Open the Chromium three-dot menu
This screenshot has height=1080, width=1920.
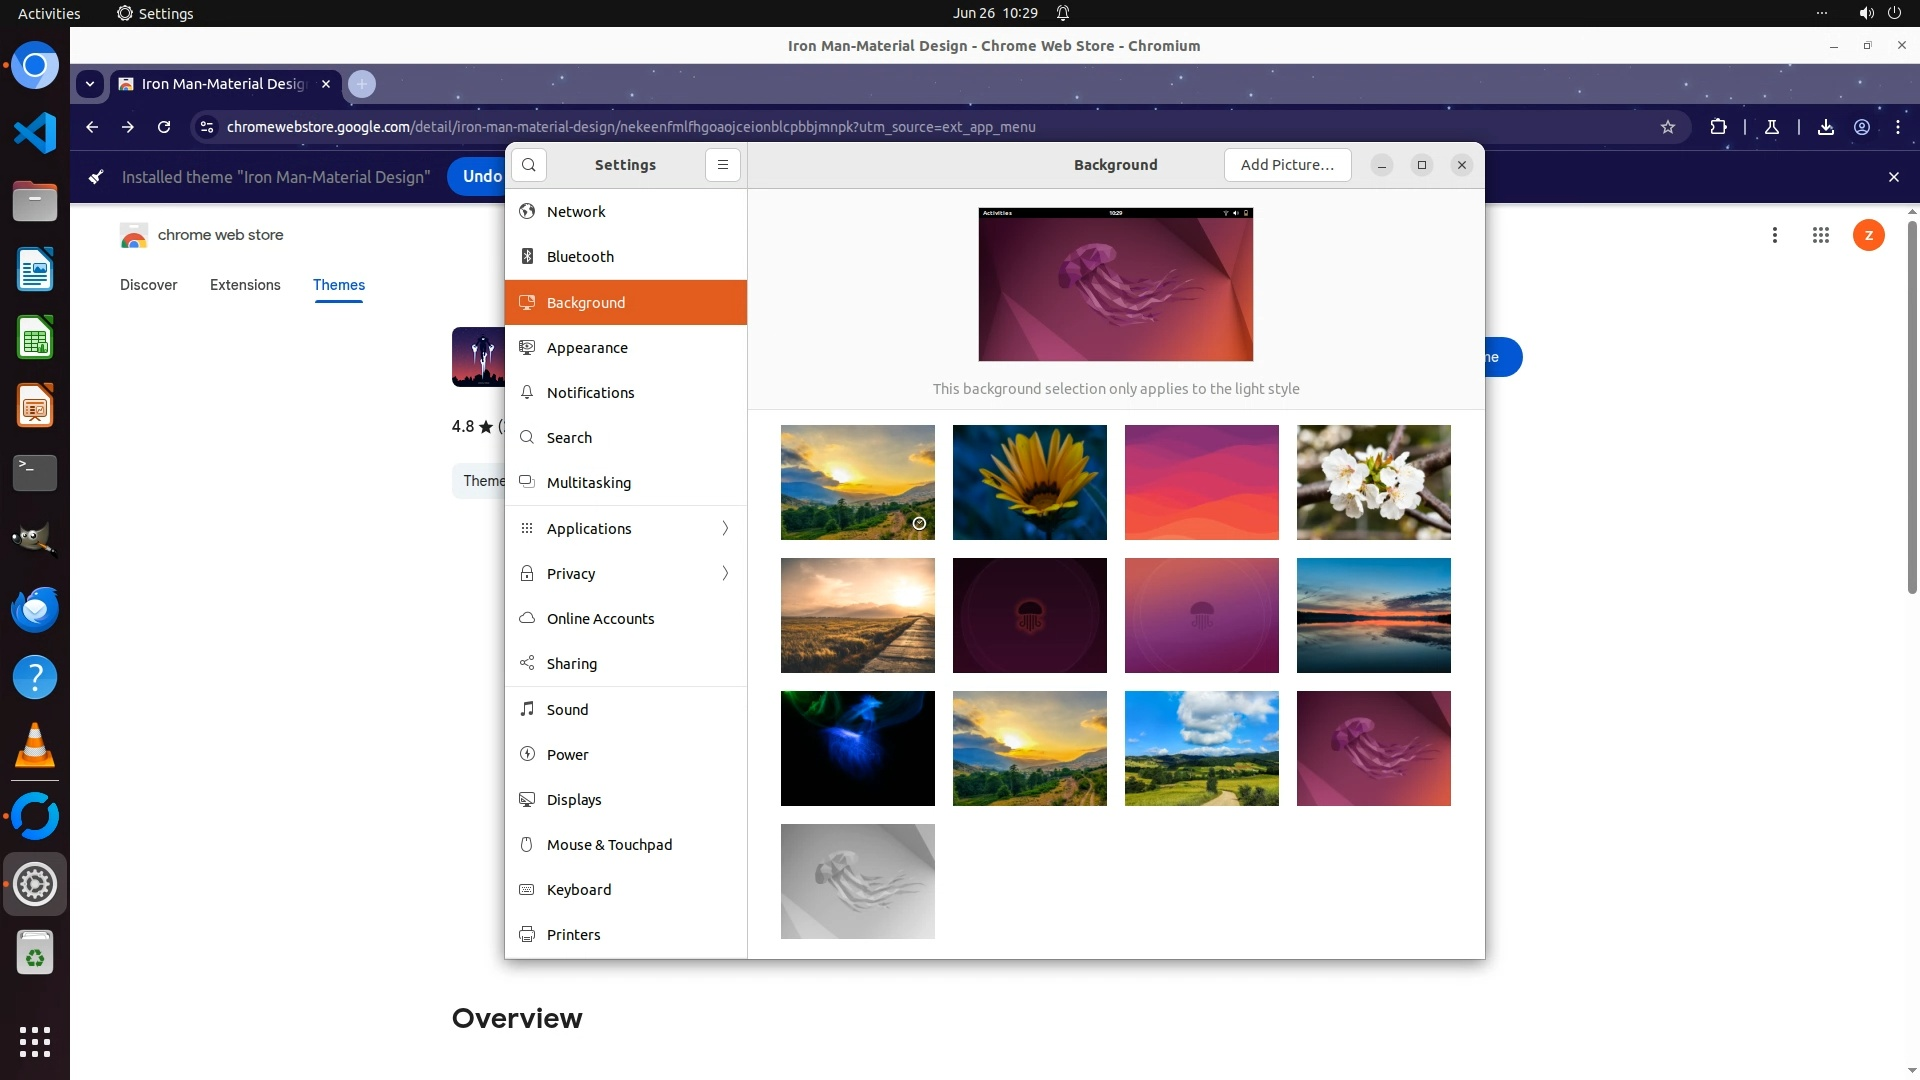pyautogui.click(x=1897, y=127)
